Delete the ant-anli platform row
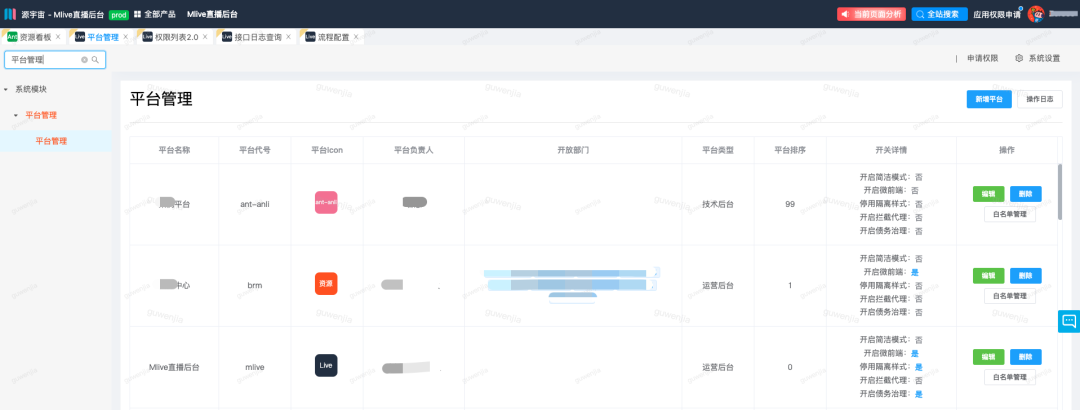 click(1026, 194)
